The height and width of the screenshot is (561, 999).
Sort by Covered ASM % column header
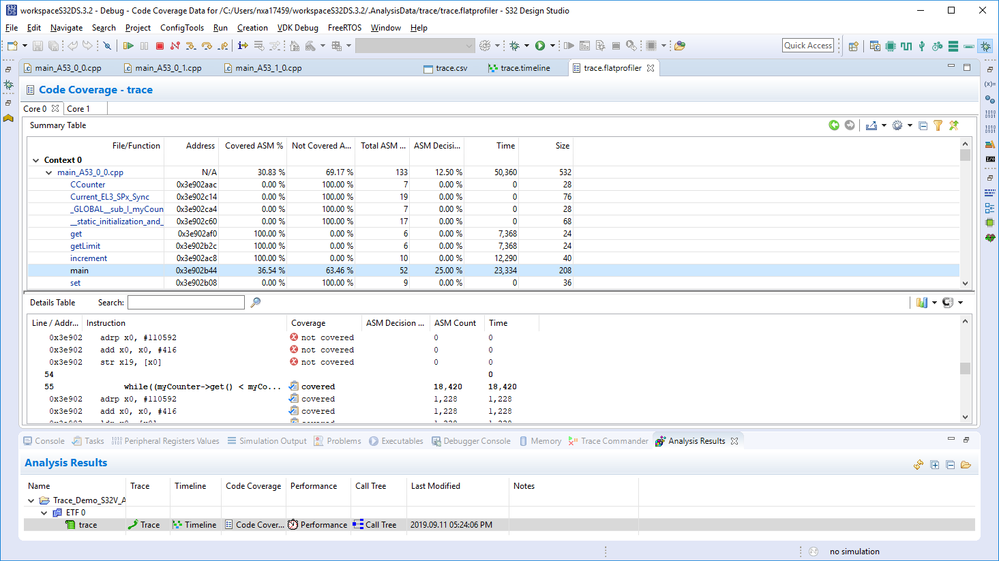point(253,146)
